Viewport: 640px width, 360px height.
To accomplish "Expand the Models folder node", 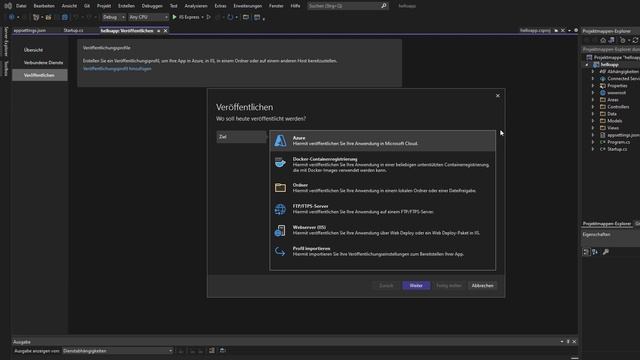I will tap(593, 121).
